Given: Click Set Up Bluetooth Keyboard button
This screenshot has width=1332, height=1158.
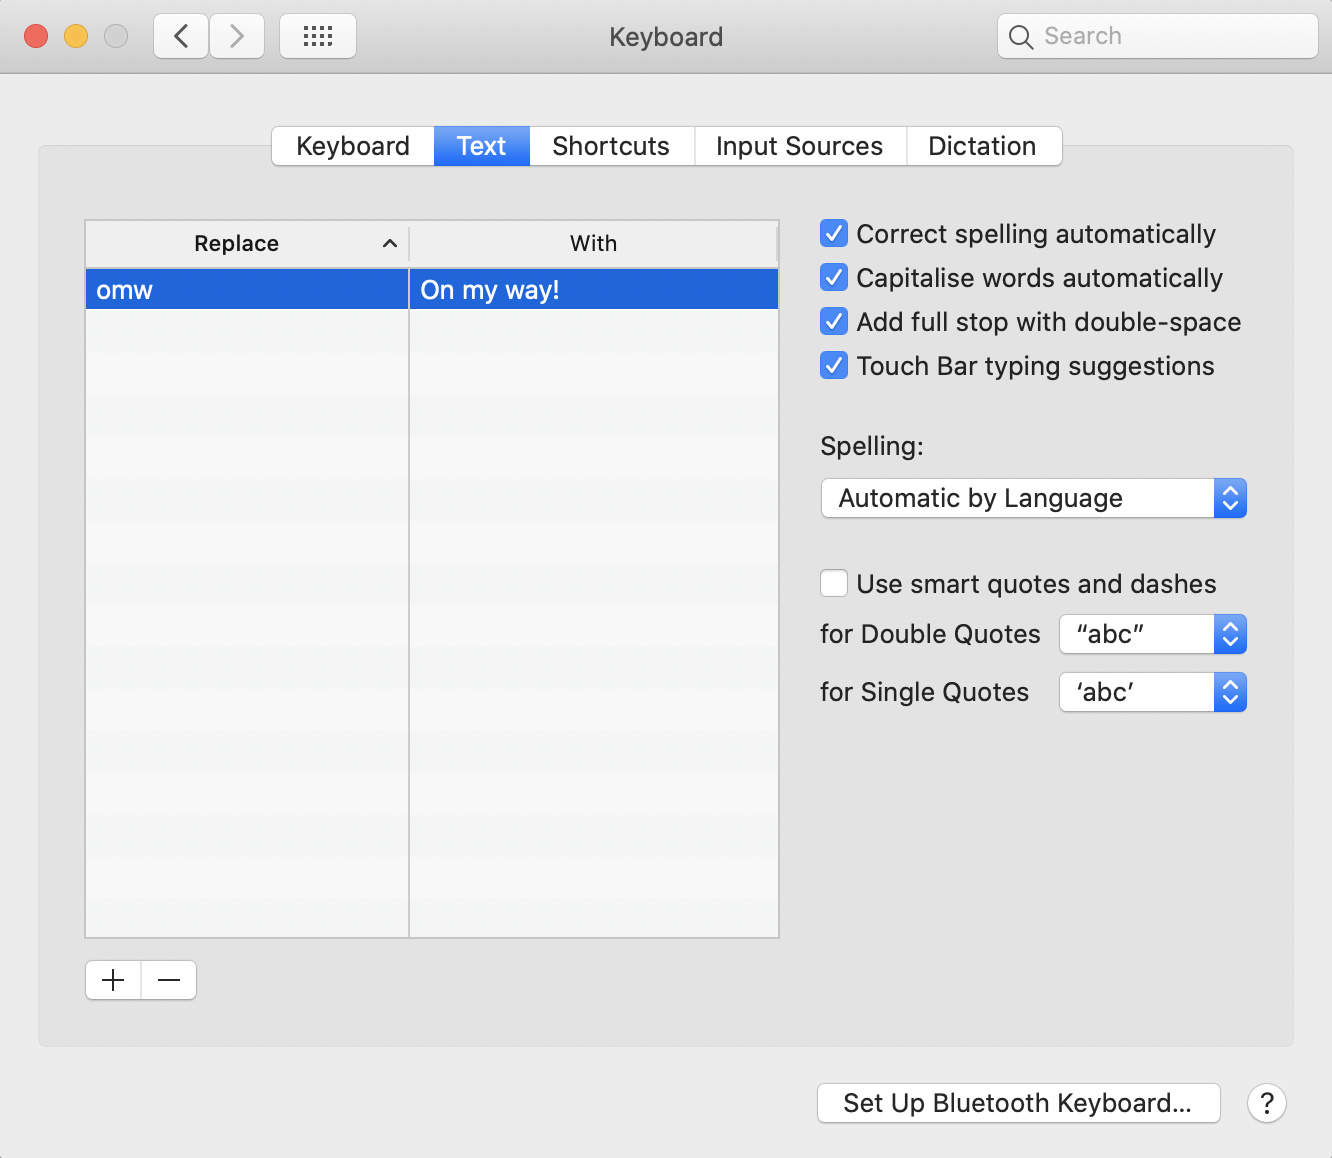Looking at the screenshot, I should (x=1018, y=1103).
